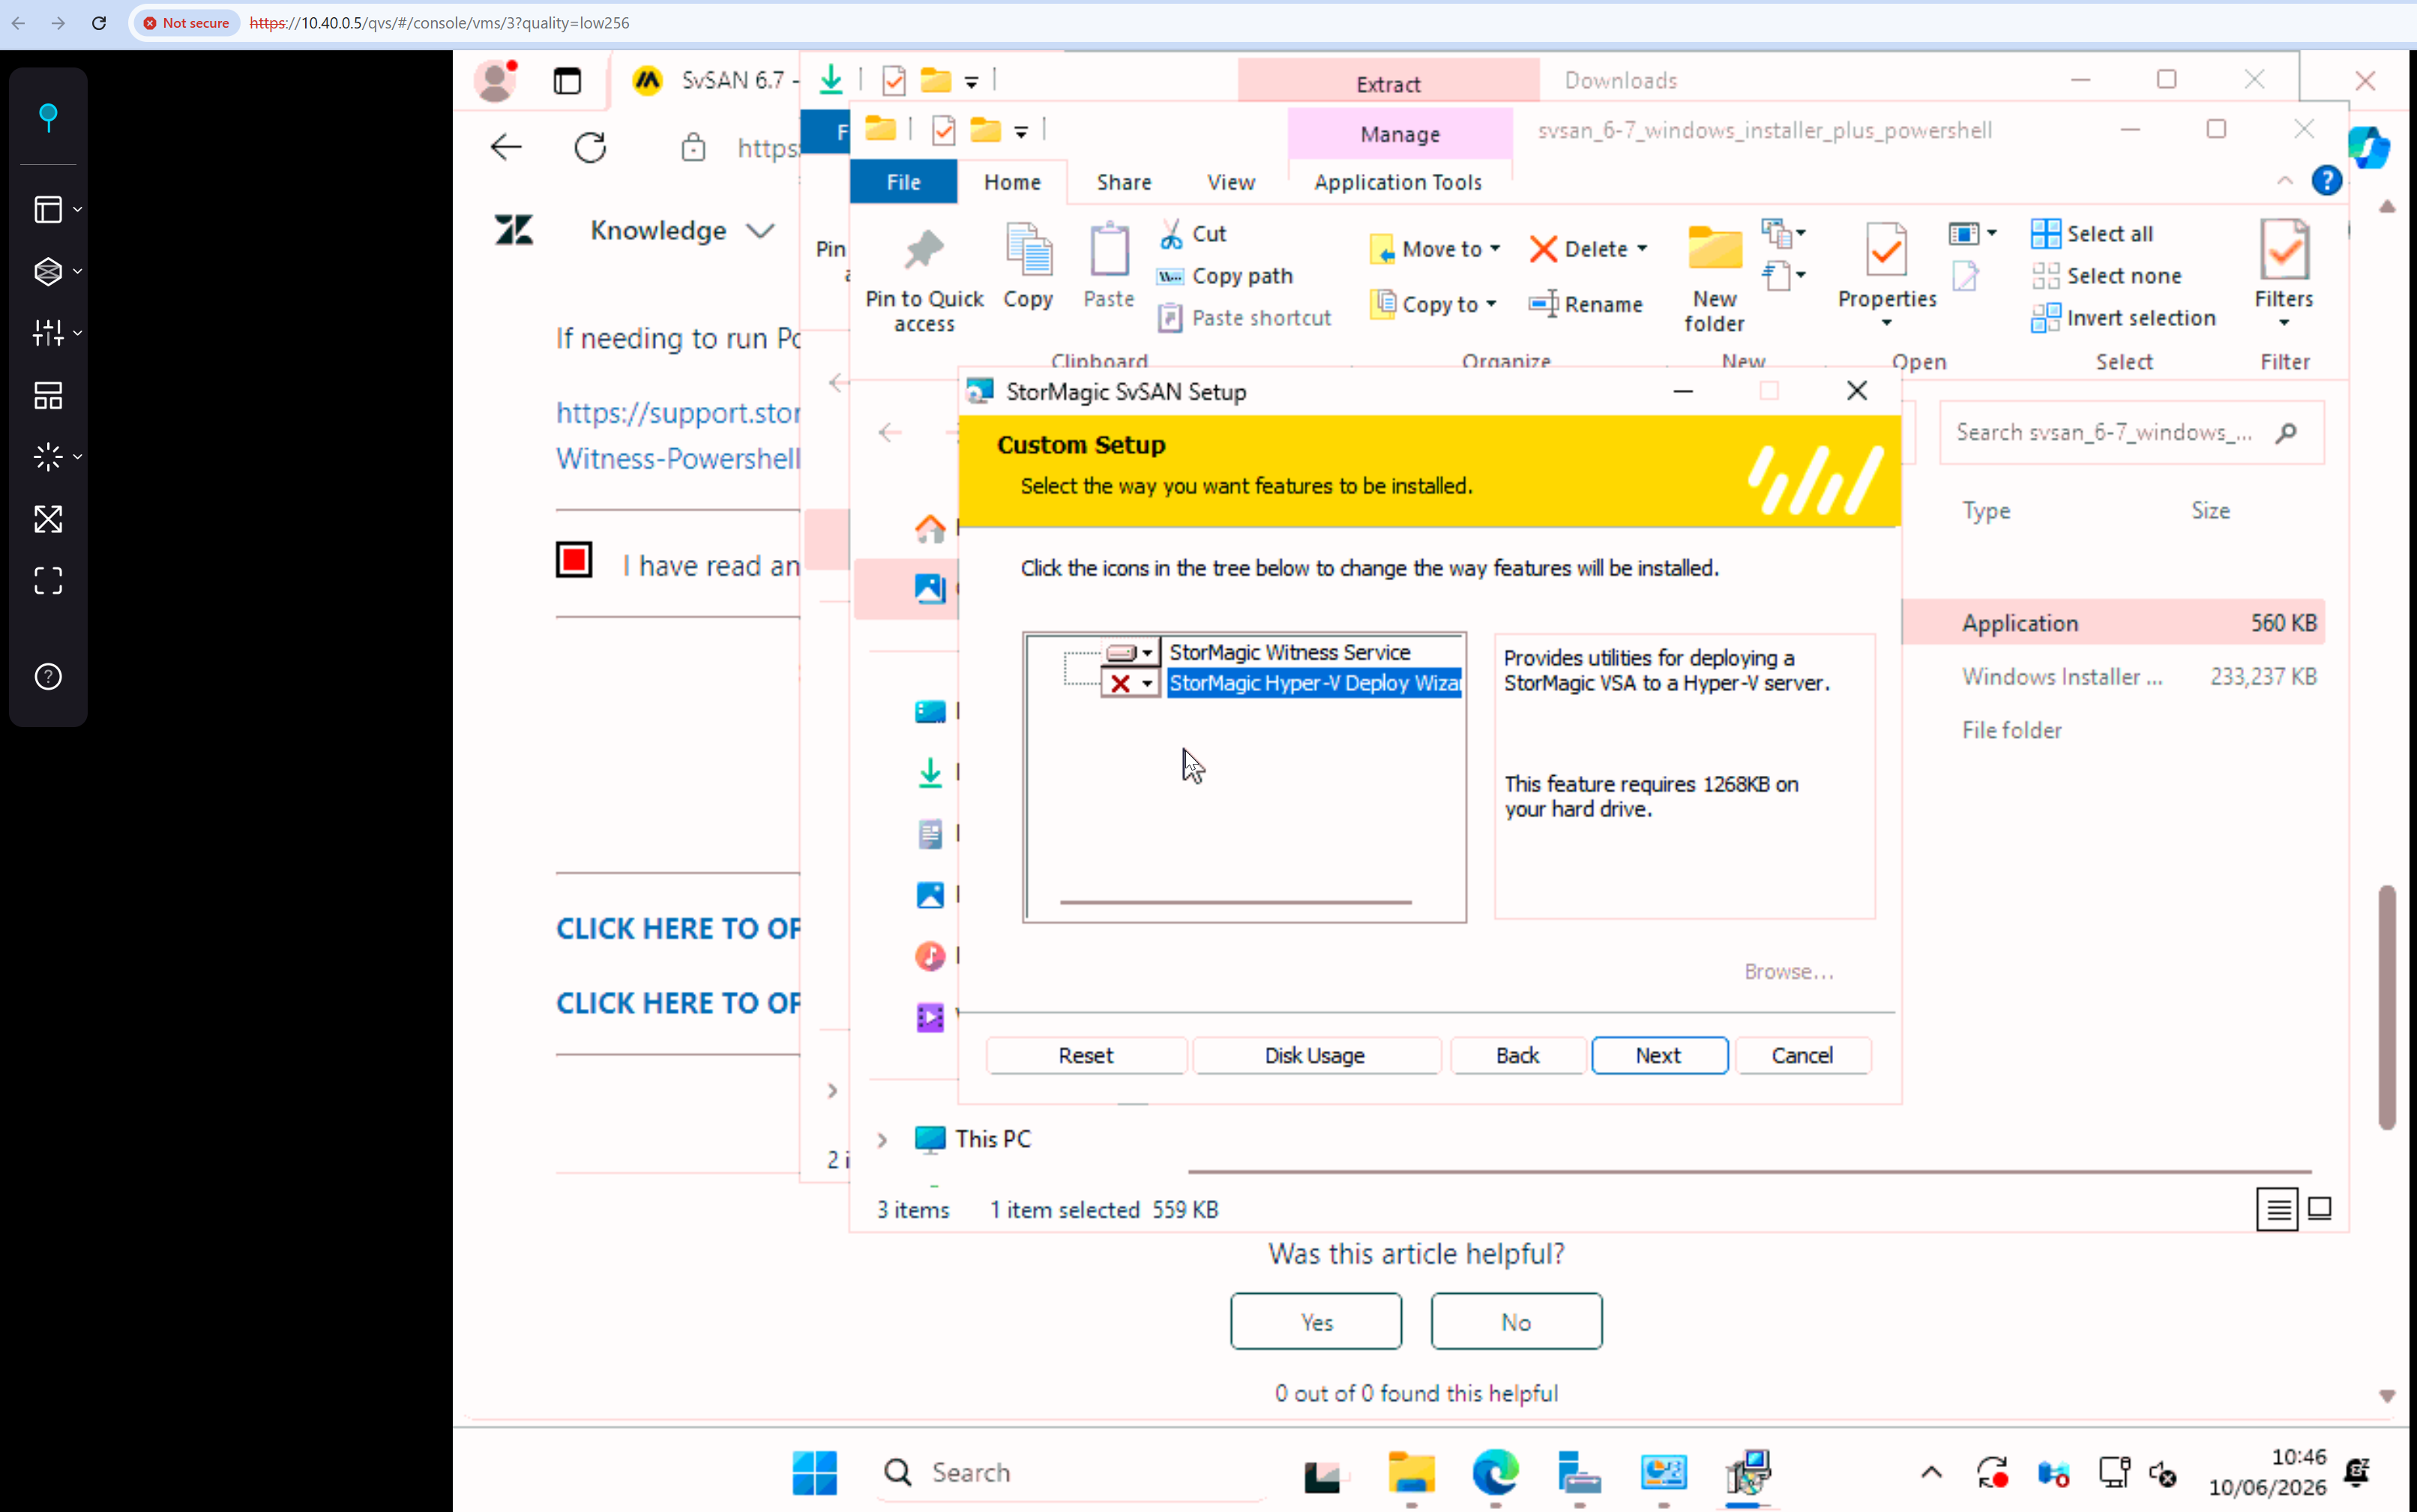This screenshot has width=2417, height=1512.
Task: Click the New folder icon in ribbon
Action: [1714, 278]
